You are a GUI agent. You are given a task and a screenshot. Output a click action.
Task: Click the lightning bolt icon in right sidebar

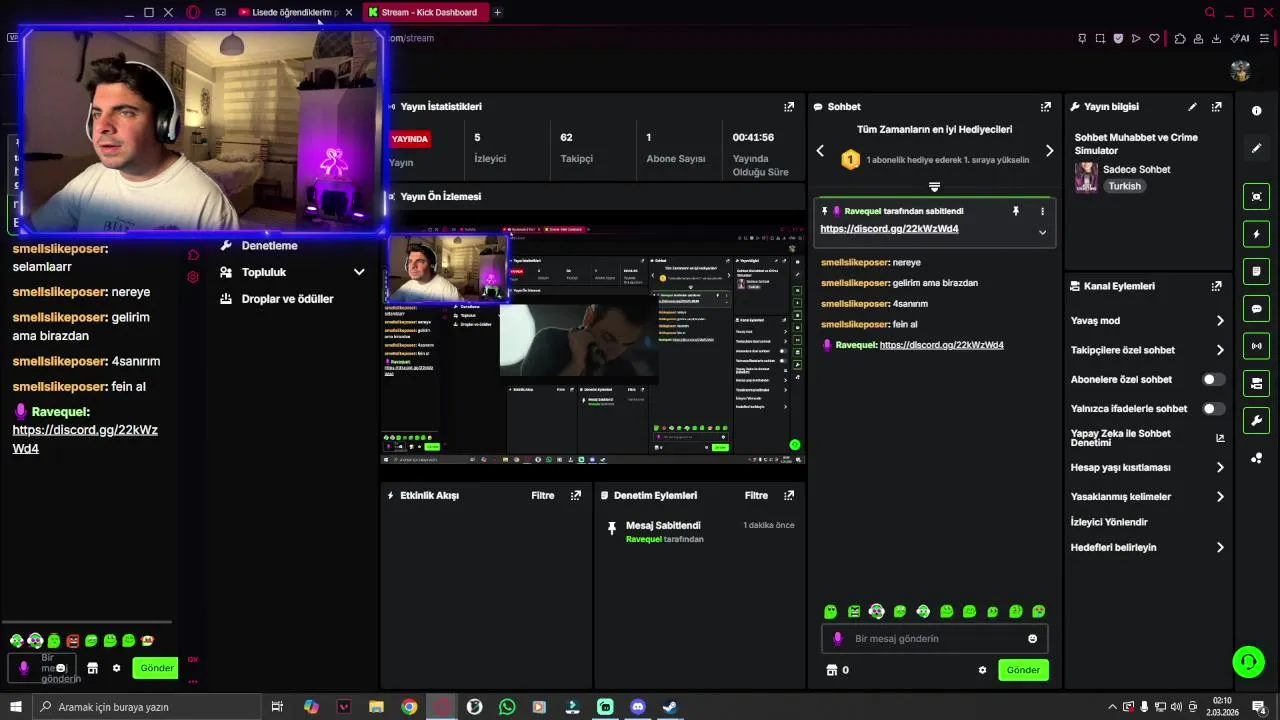[1257, 234]
